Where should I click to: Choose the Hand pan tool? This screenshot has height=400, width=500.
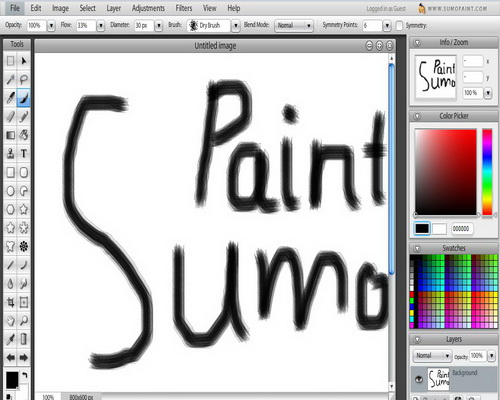pos(10,321)
